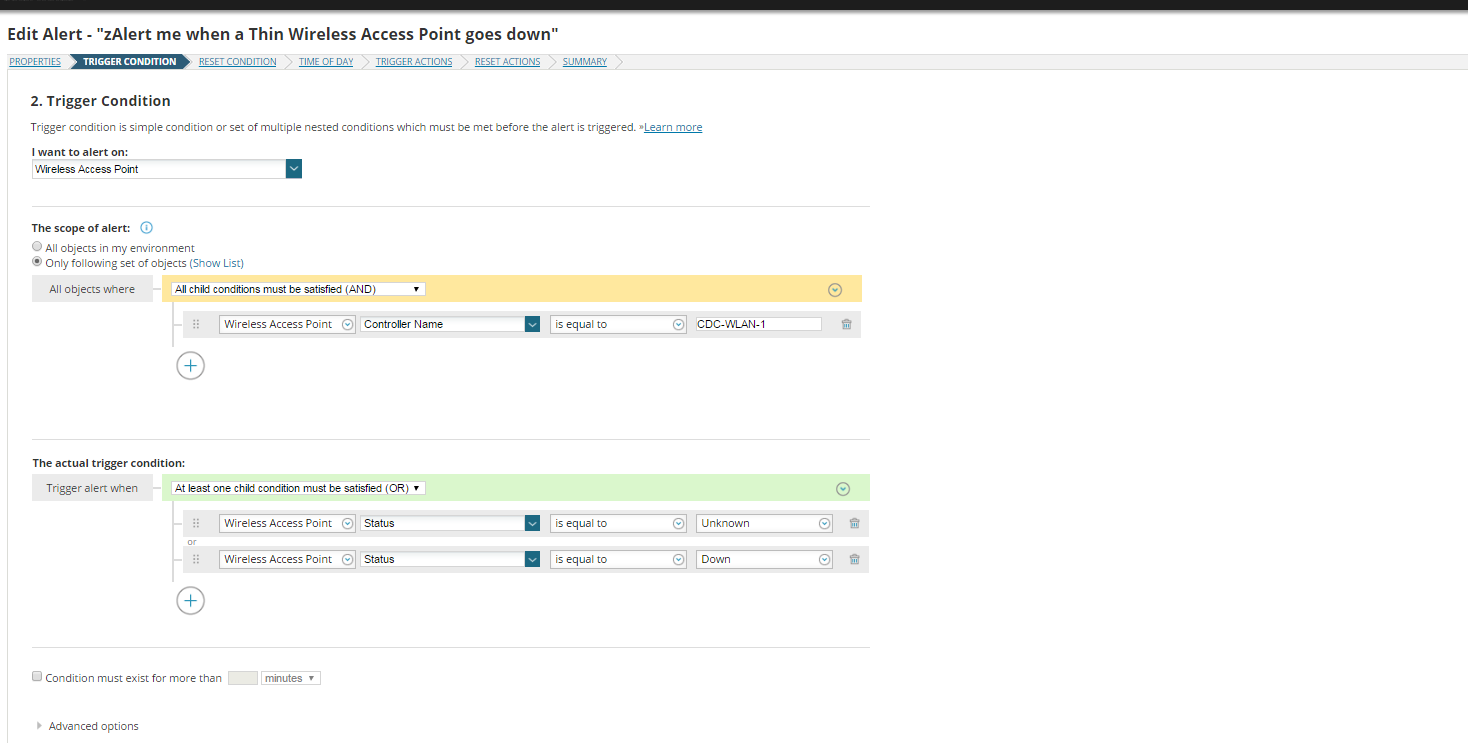1468x743 pixels.
Task: Go to the Trigger Actions step
Action: [x=414, y=62]
